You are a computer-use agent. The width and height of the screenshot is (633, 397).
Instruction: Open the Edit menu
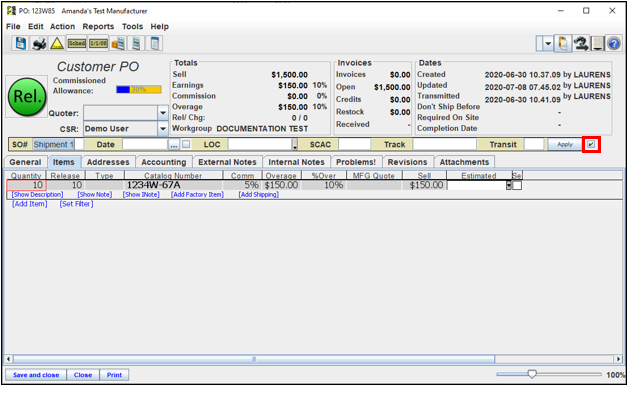click(36, 27)
